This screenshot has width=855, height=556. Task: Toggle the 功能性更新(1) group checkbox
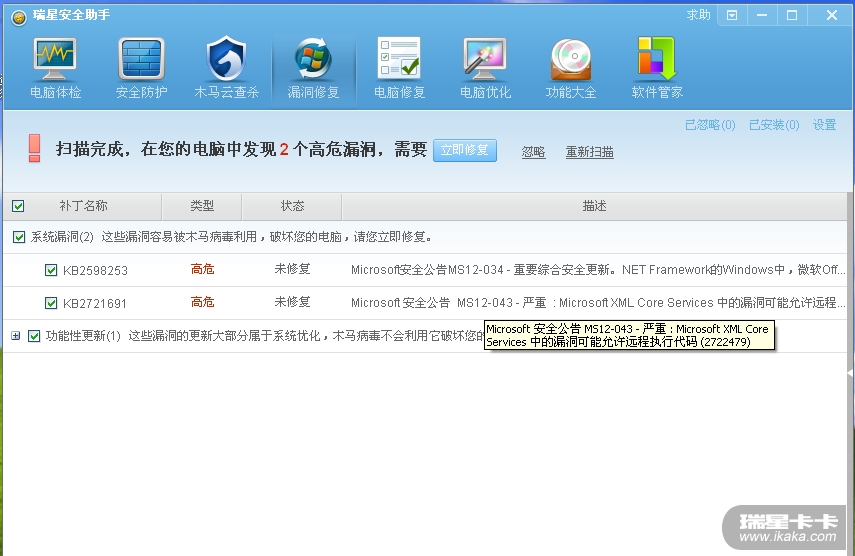[x=34, y=336]
